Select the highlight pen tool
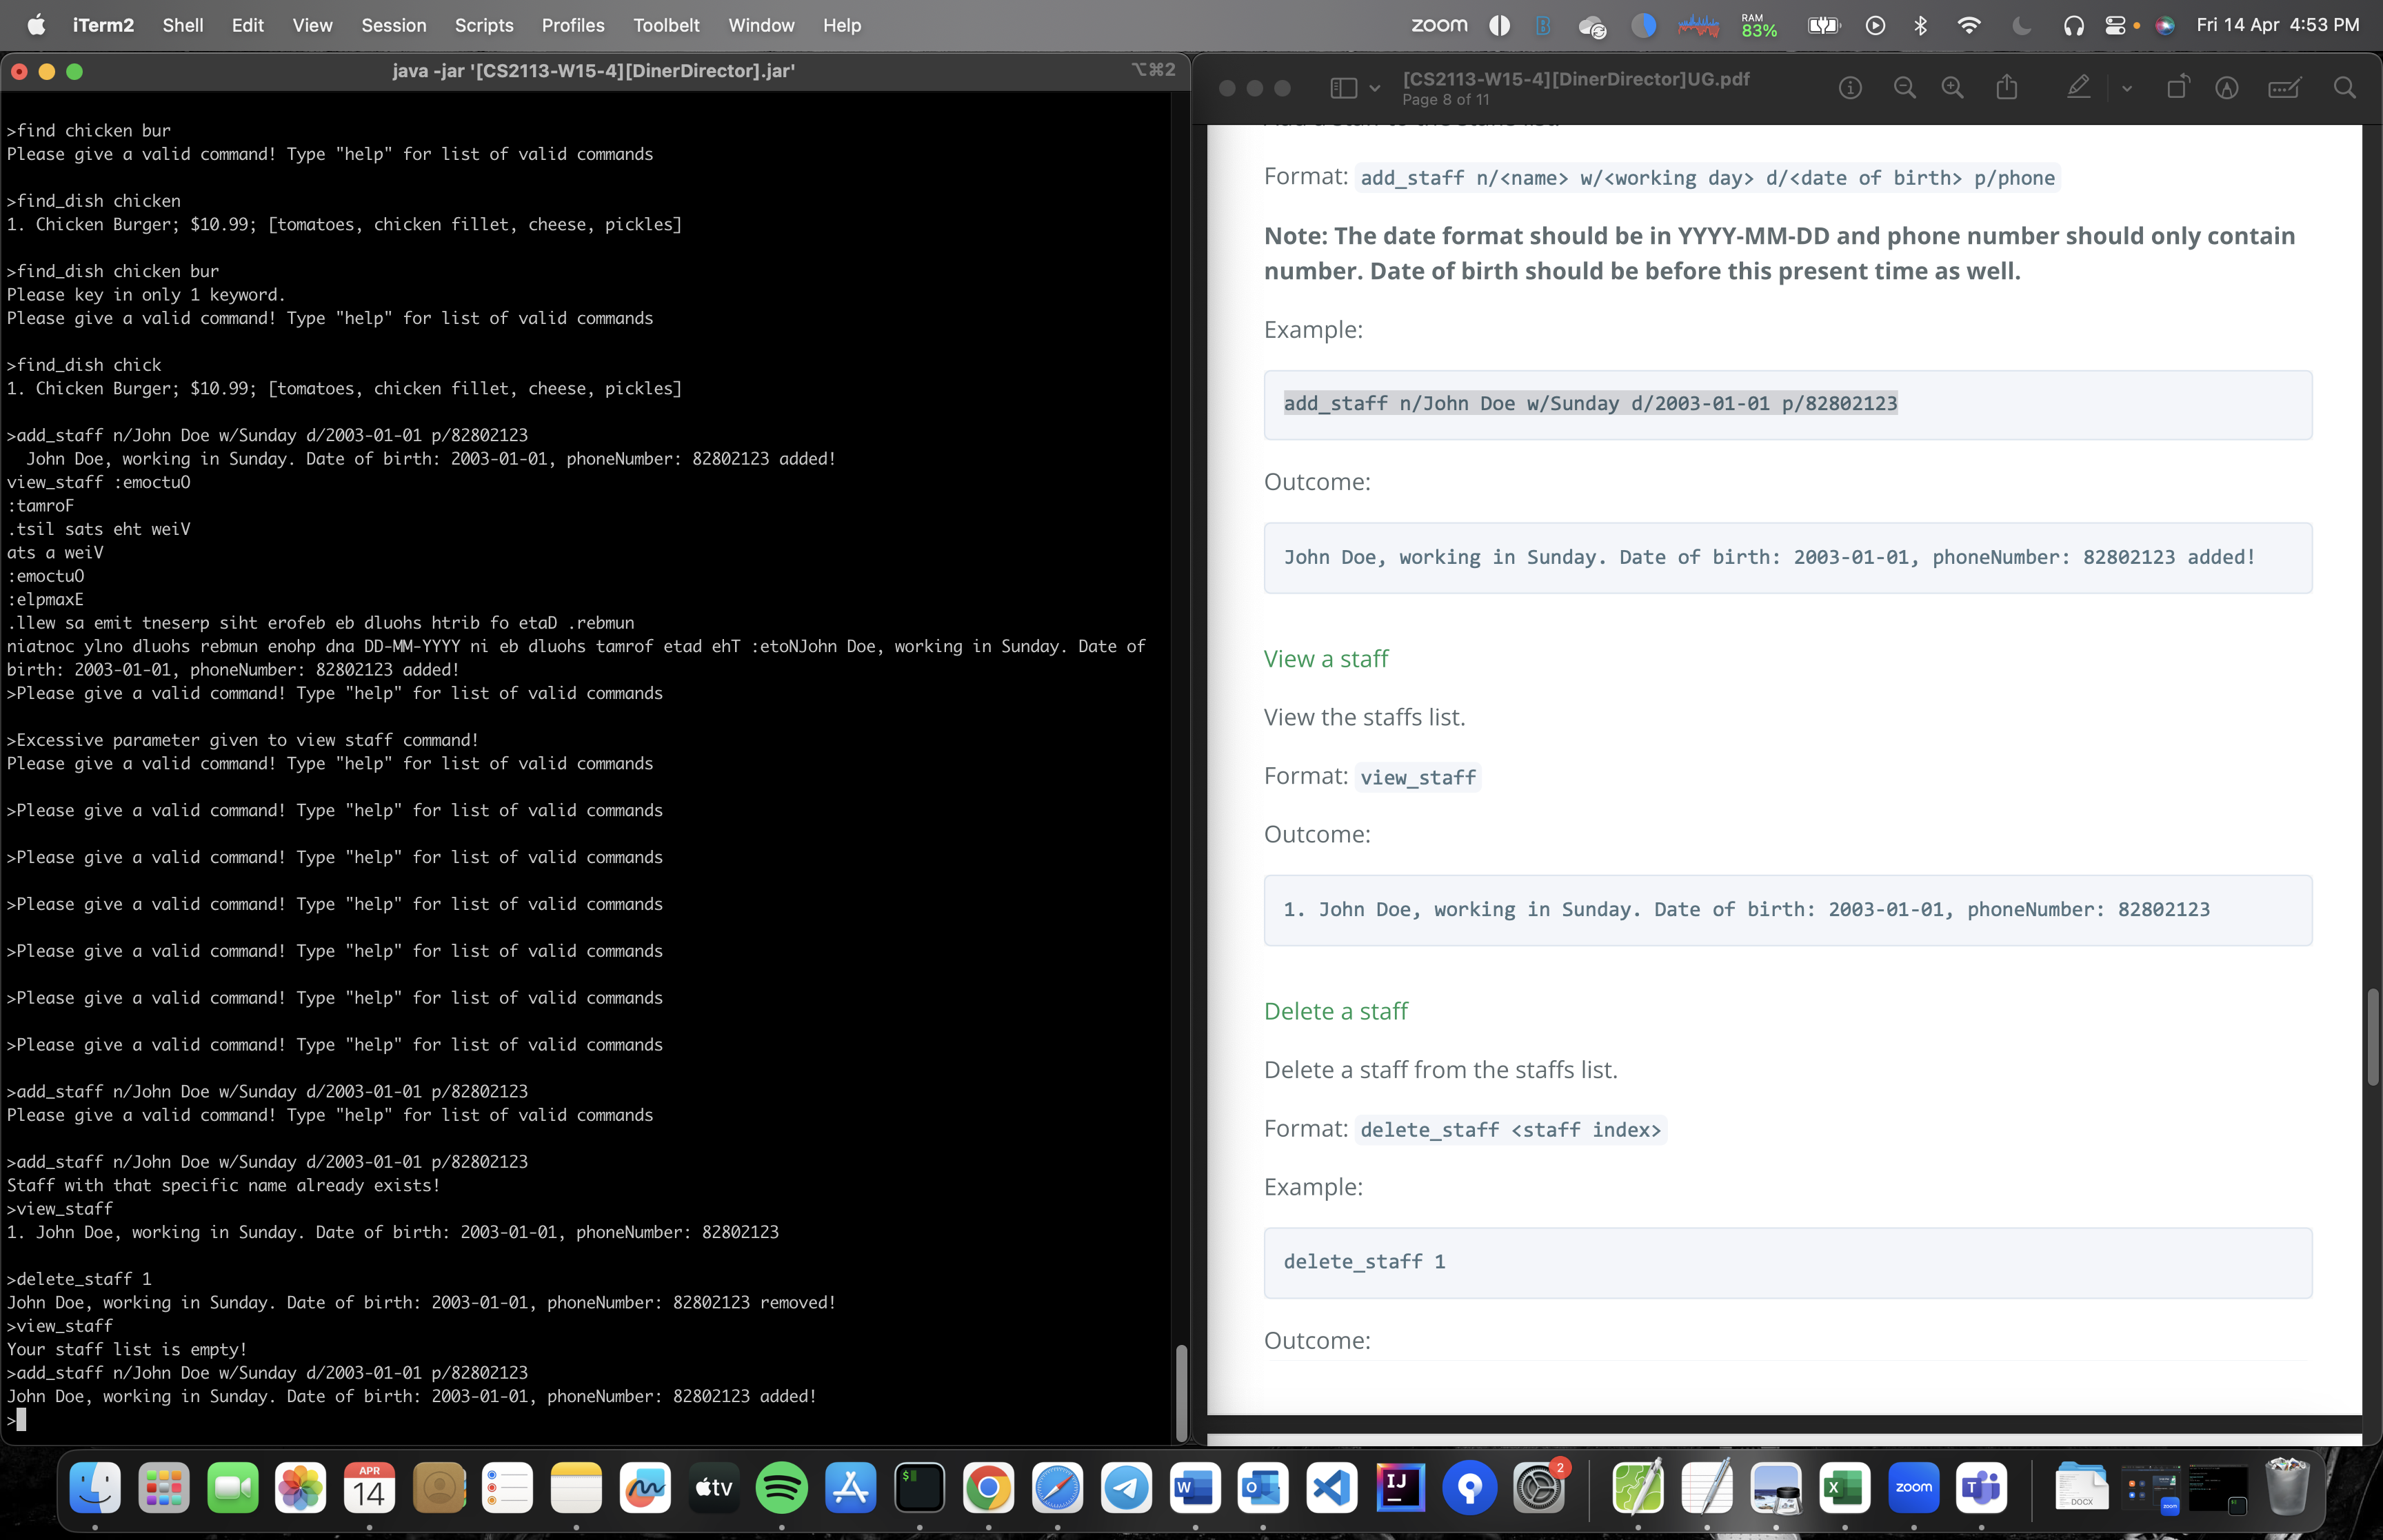The height and width of the screenshot is (1540, 2383). [x=2078, y=88]
